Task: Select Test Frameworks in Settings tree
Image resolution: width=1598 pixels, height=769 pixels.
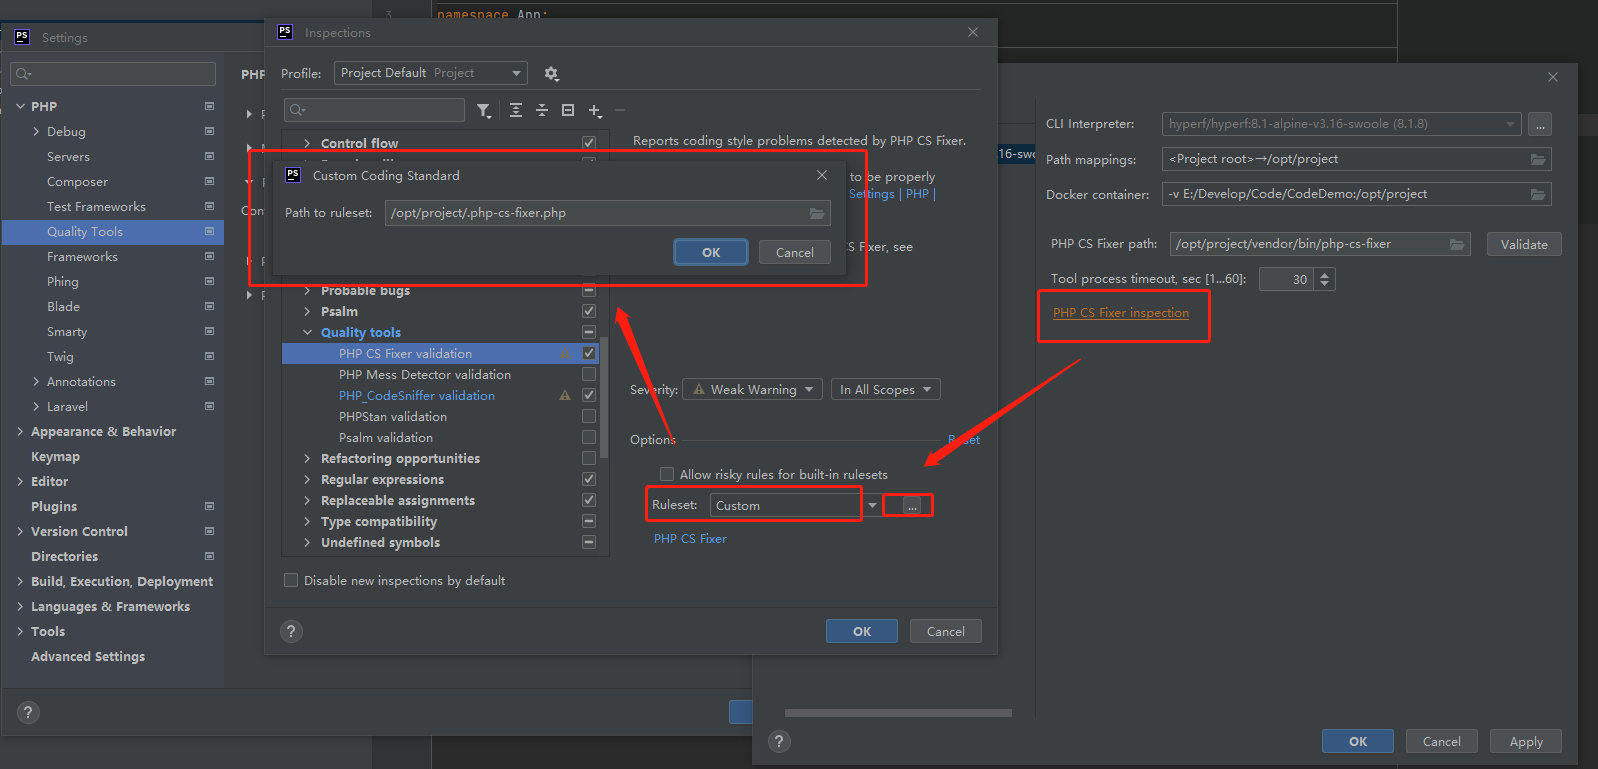Action: 96,206
